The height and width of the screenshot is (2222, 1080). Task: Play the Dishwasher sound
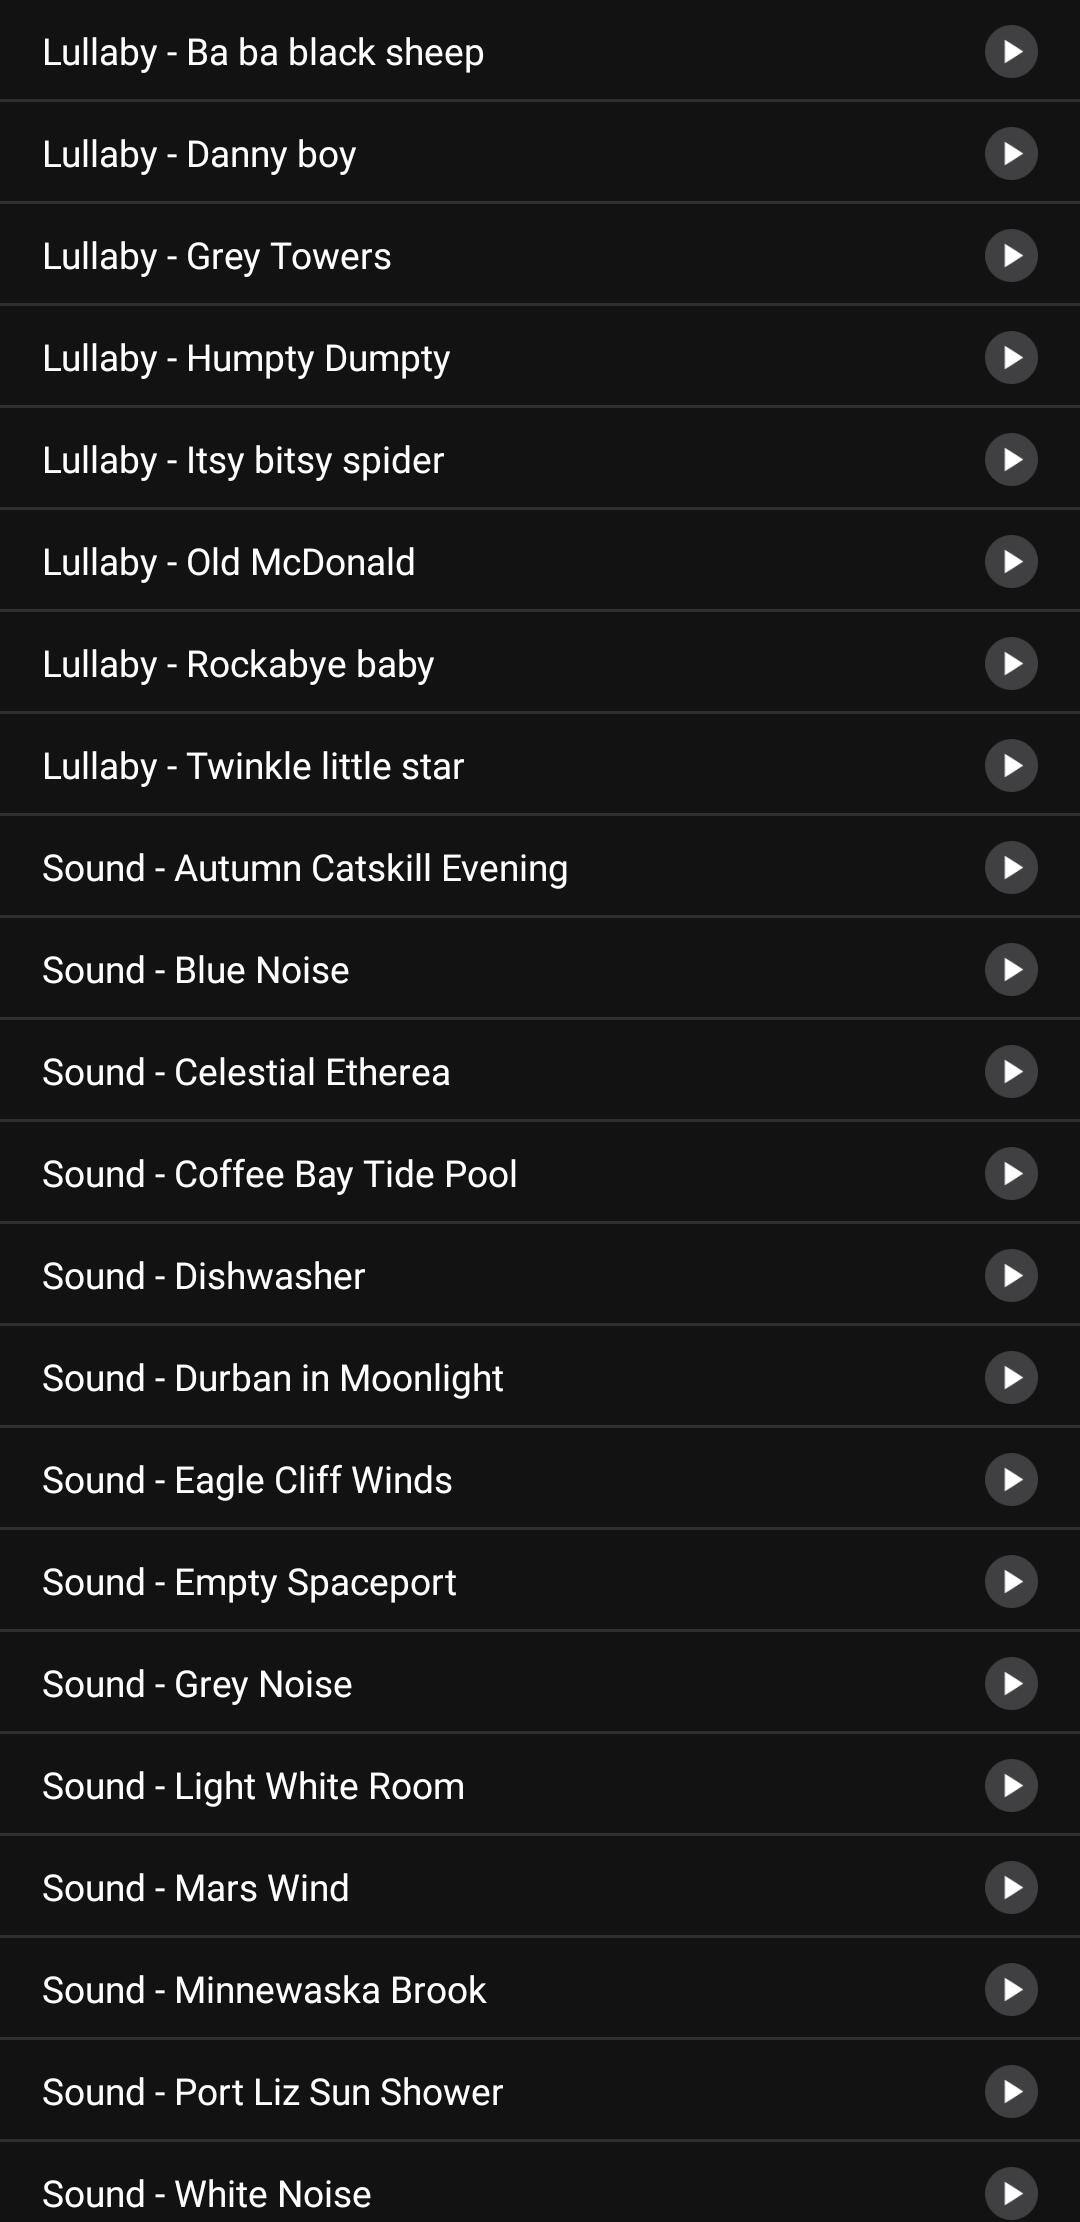(1011, 1275)
